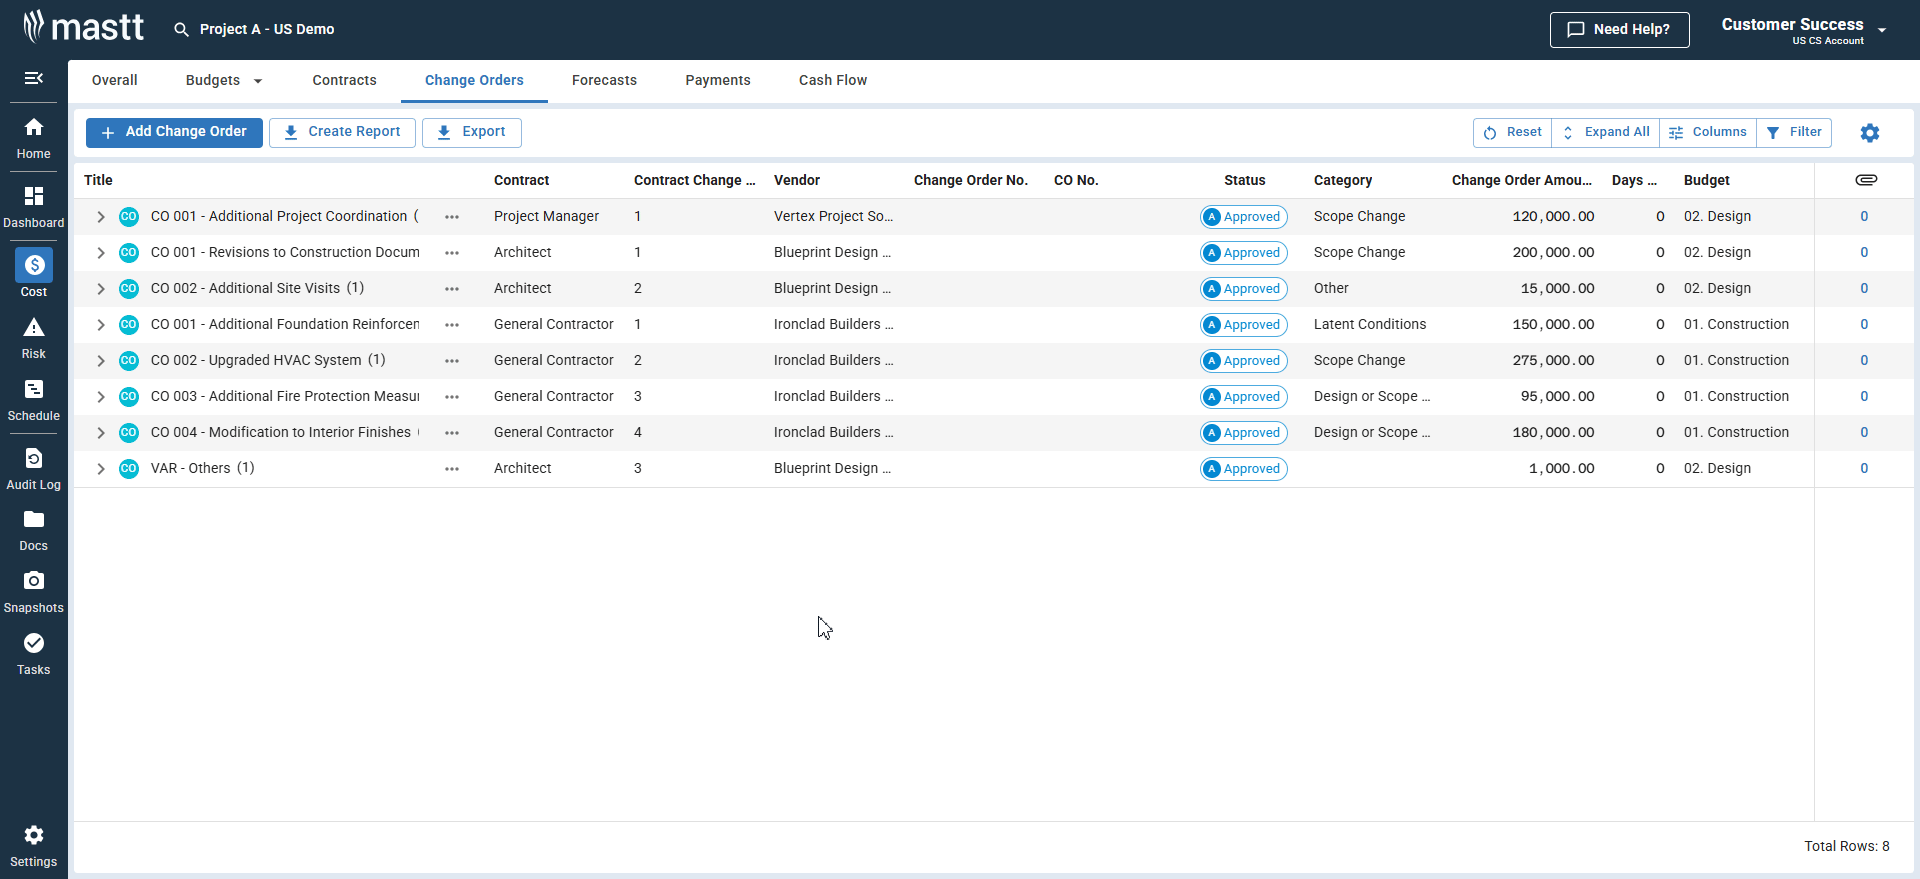Image resolution: width=1920 pixels, height=879 pixels.
Task: Open row options for CO 002 Additional Site Visits
Action: pyautogui.click(x=452, y=289)
